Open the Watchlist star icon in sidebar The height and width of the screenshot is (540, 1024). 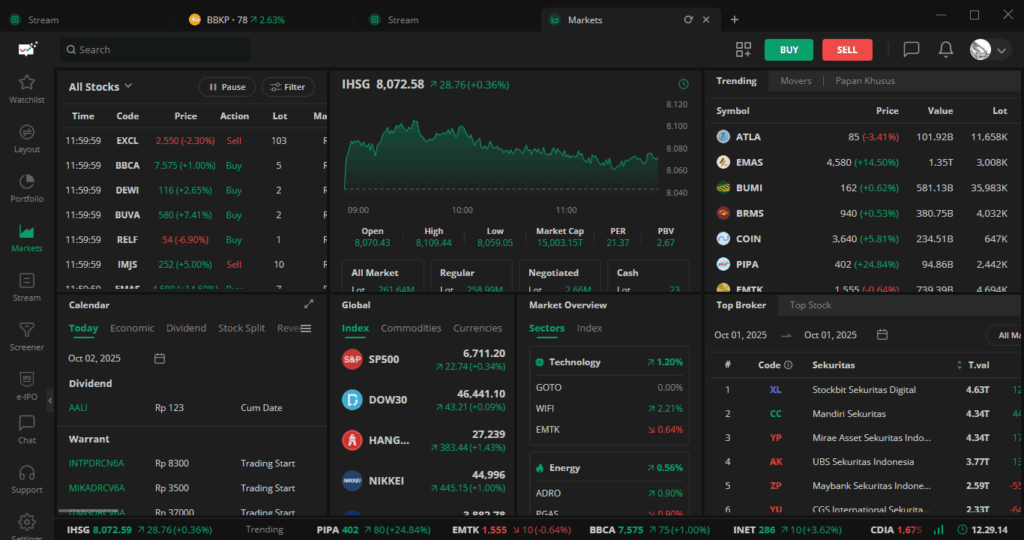point(27,83)
